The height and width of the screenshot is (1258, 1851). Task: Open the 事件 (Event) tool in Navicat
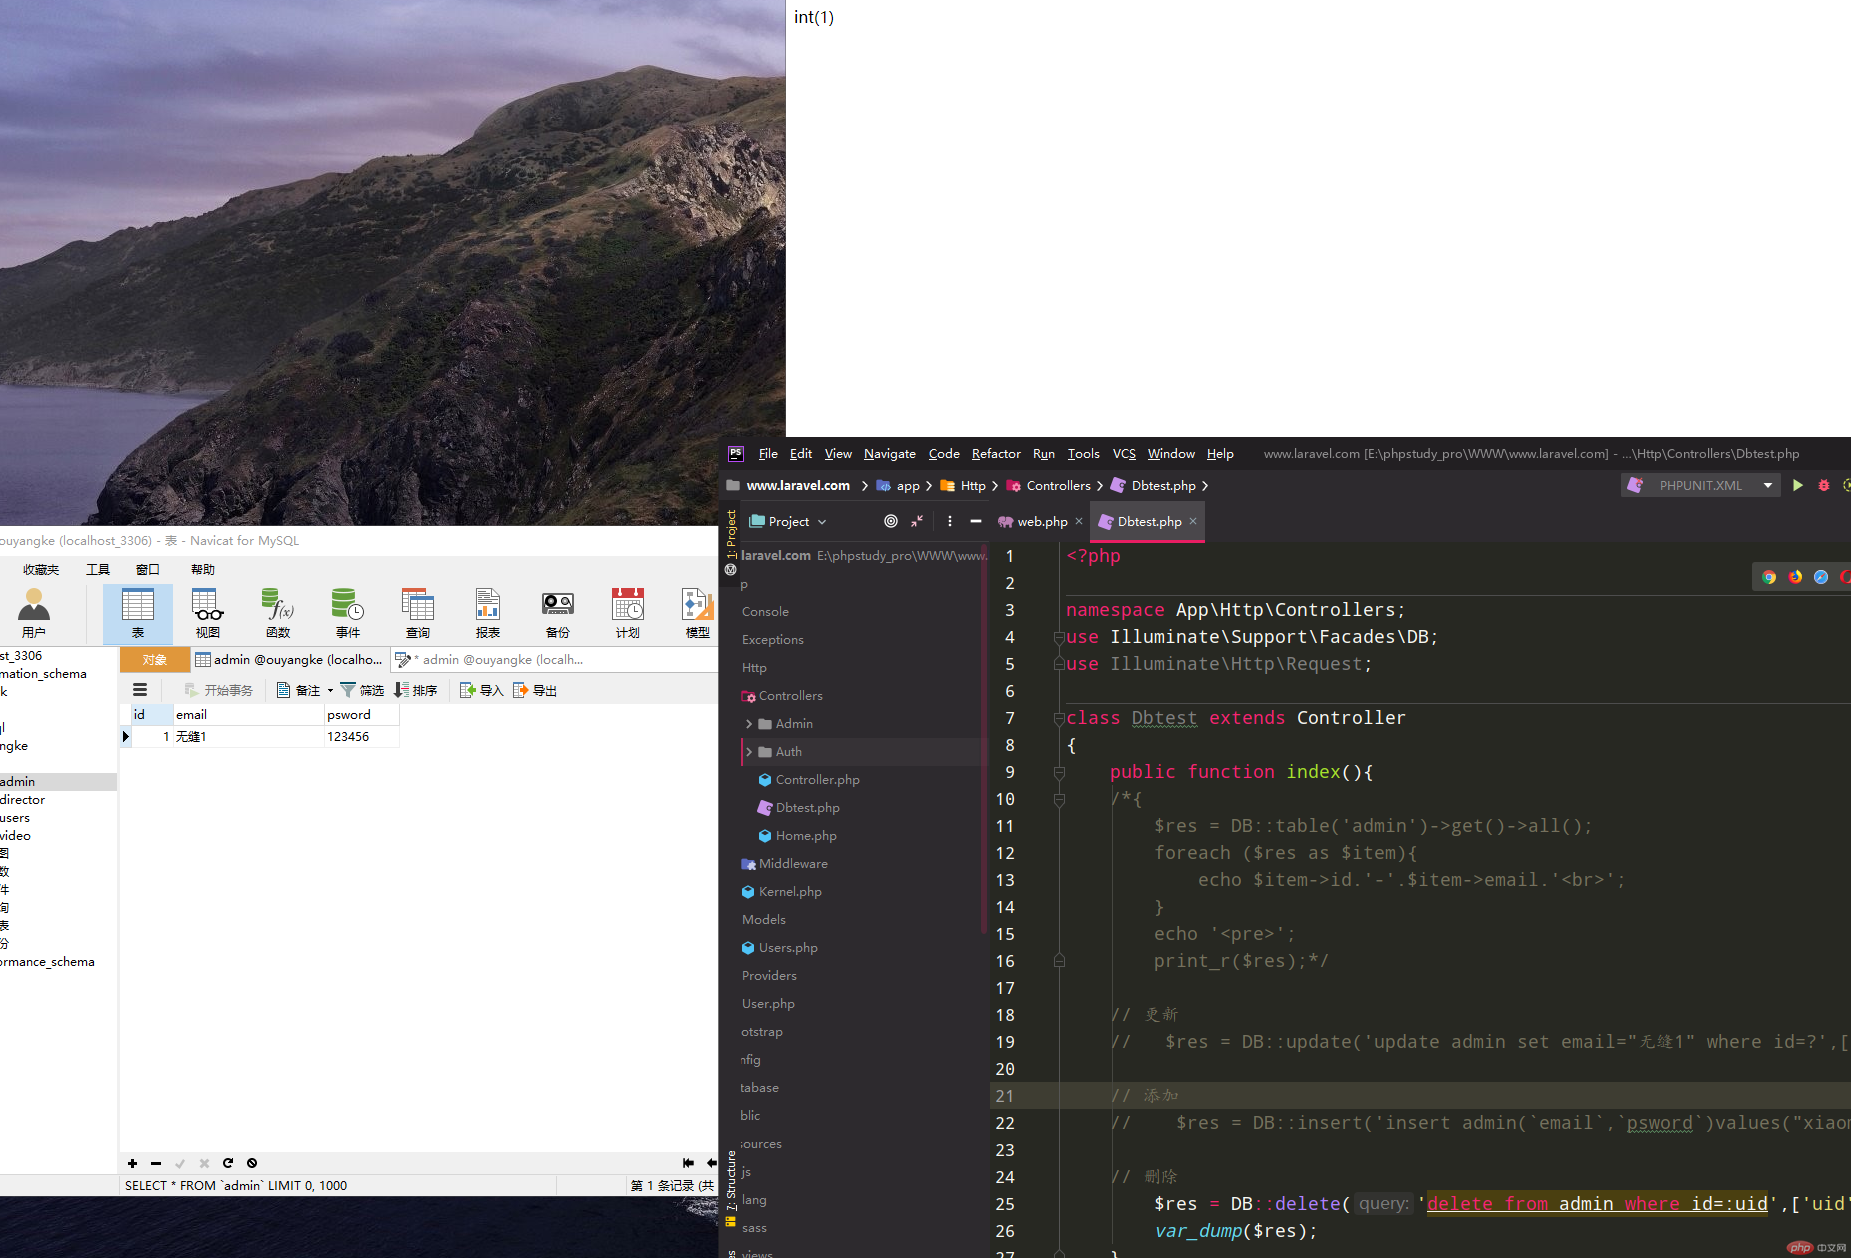pos(348,613)
